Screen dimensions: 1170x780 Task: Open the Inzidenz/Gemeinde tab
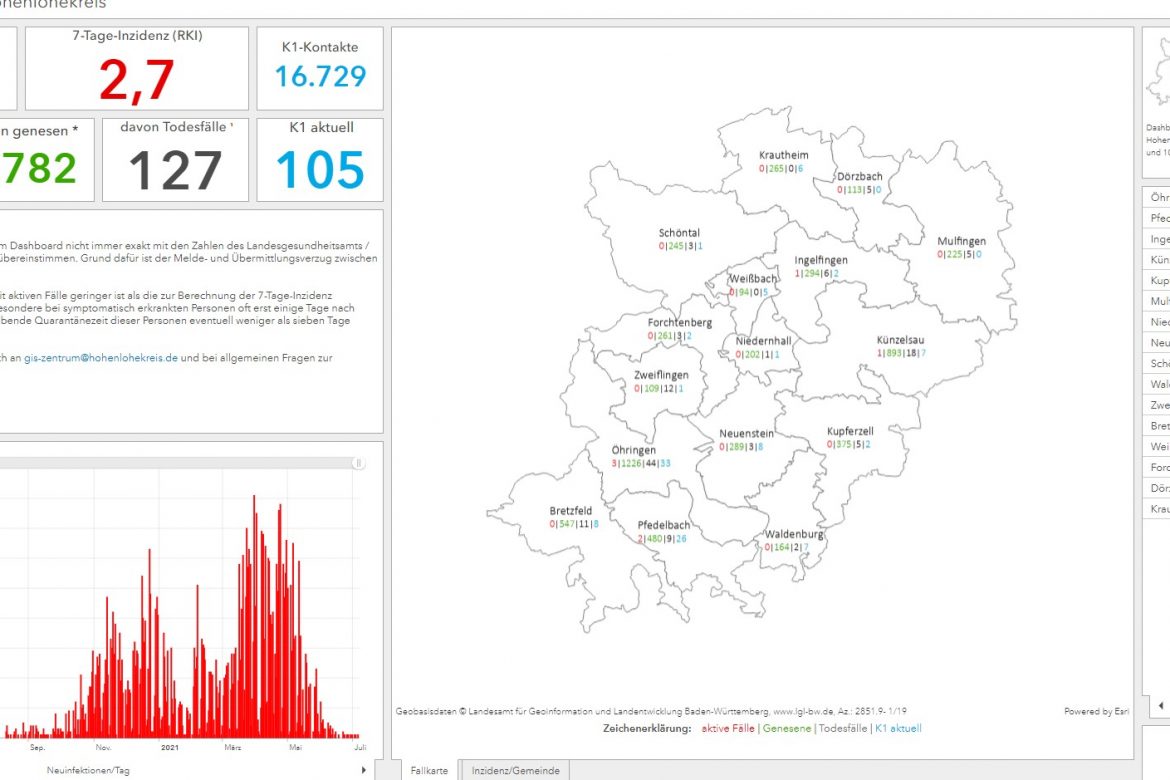514,770
